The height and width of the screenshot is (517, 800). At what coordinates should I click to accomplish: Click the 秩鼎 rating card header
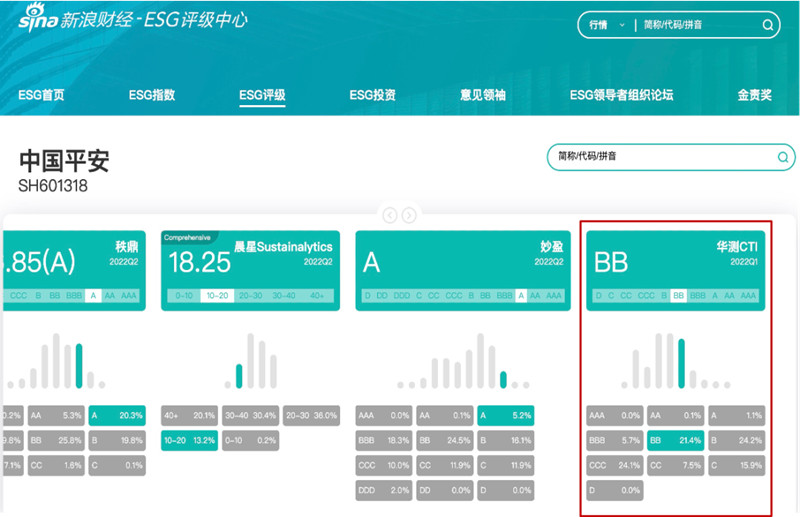(x=74, y=270)
